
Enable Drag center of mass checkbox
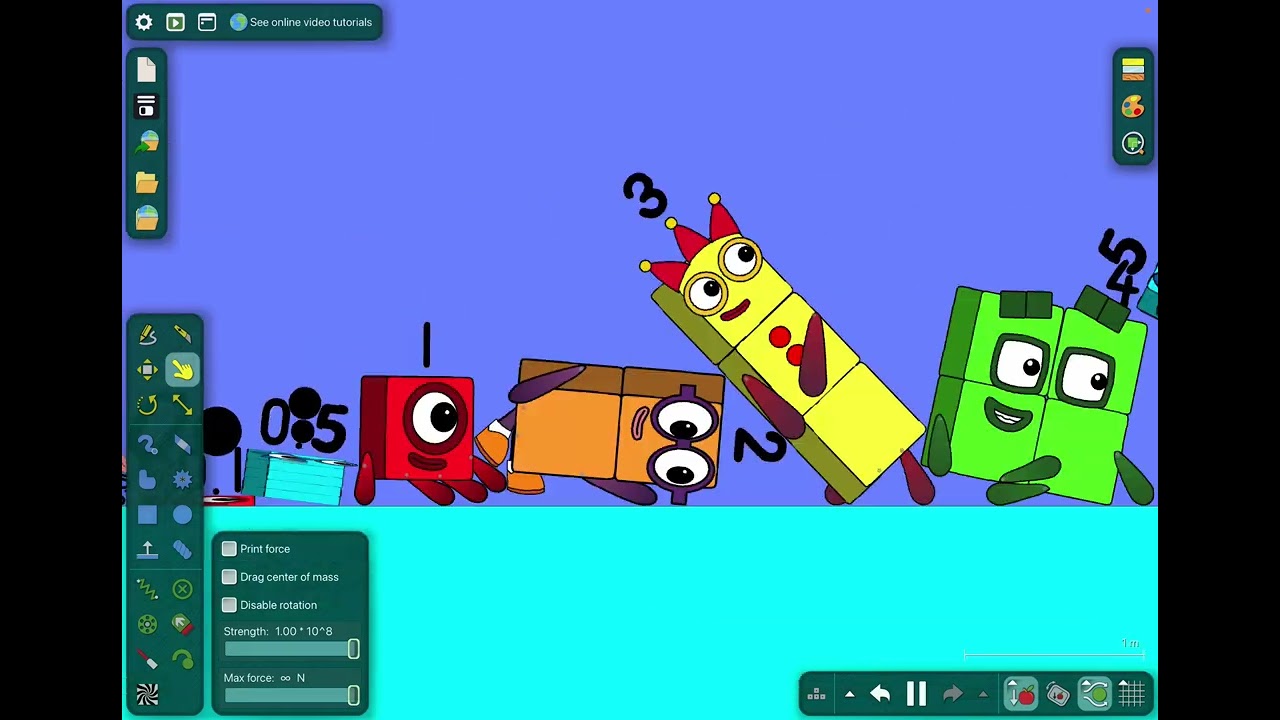[x=229, y=577]
